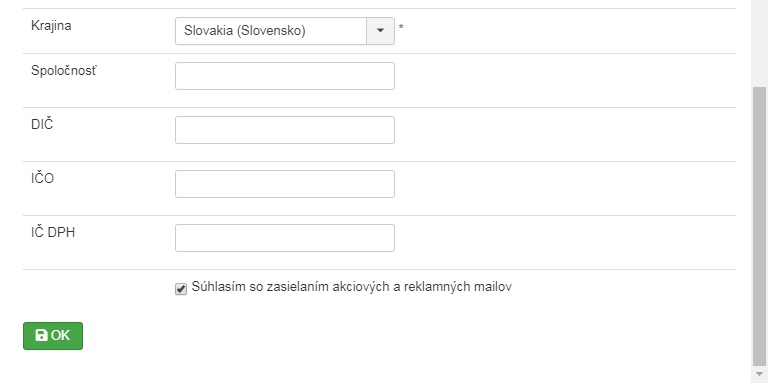The image size is (777, 386).
Task: Click the scrollbar track above the thumb
Action: point(759,43)
